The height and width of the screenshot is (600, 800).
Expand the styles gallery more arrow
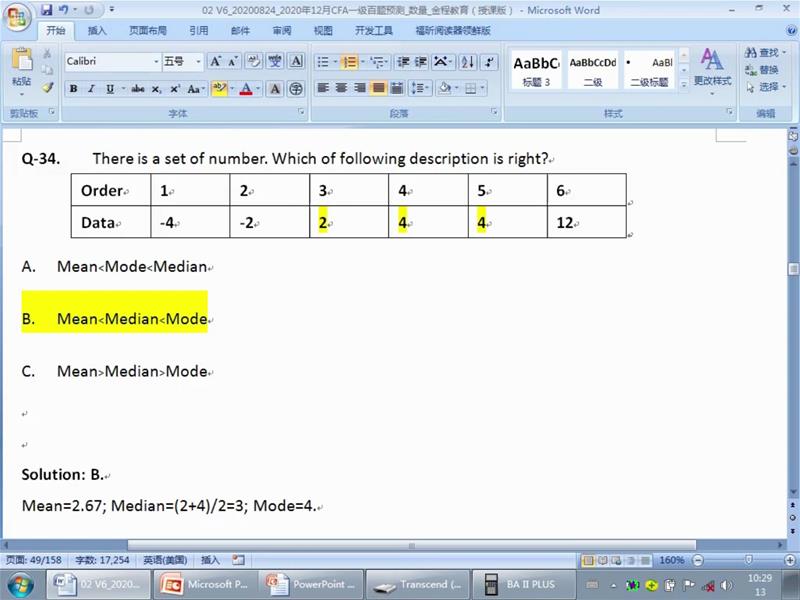pyautogui.click(x=684, y=85)
